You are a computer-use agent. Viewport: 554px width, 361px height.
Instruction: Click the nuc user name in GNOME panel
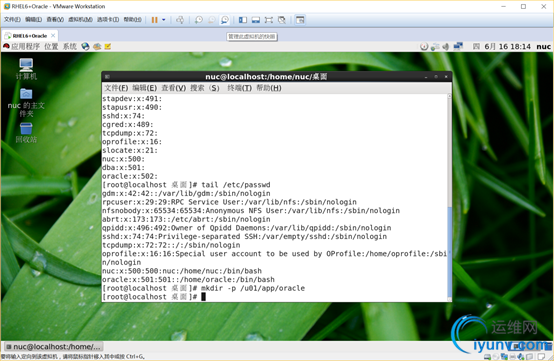543,46
